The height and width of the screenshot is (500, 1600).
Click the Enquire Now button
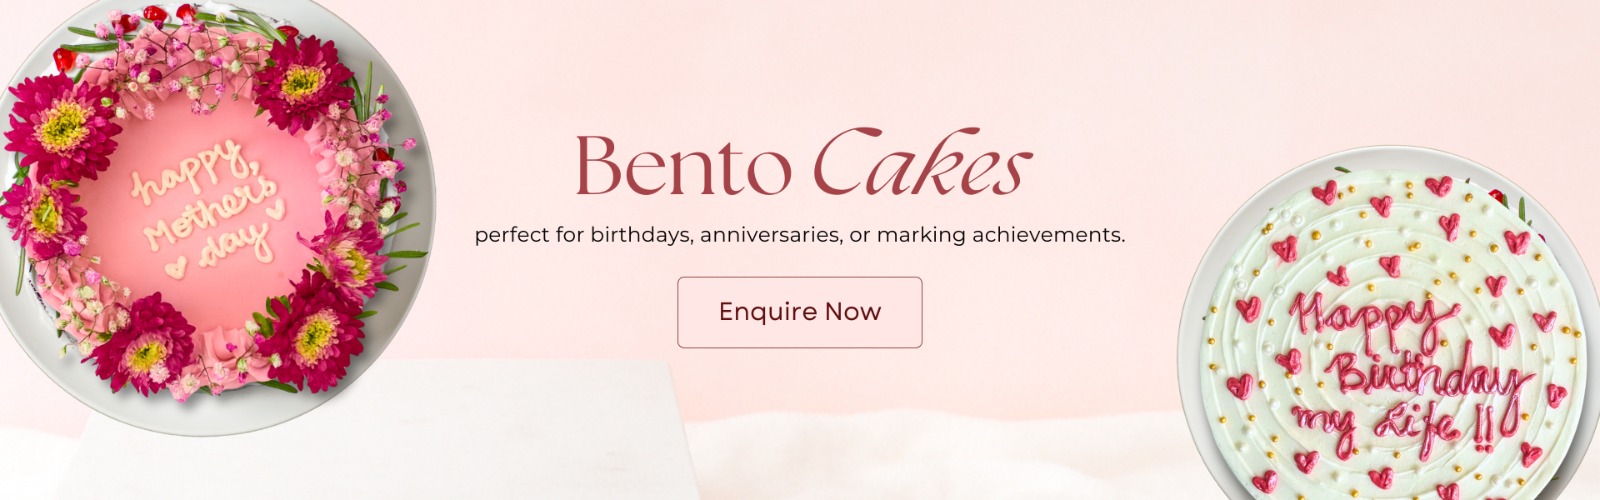click(799, 312)
